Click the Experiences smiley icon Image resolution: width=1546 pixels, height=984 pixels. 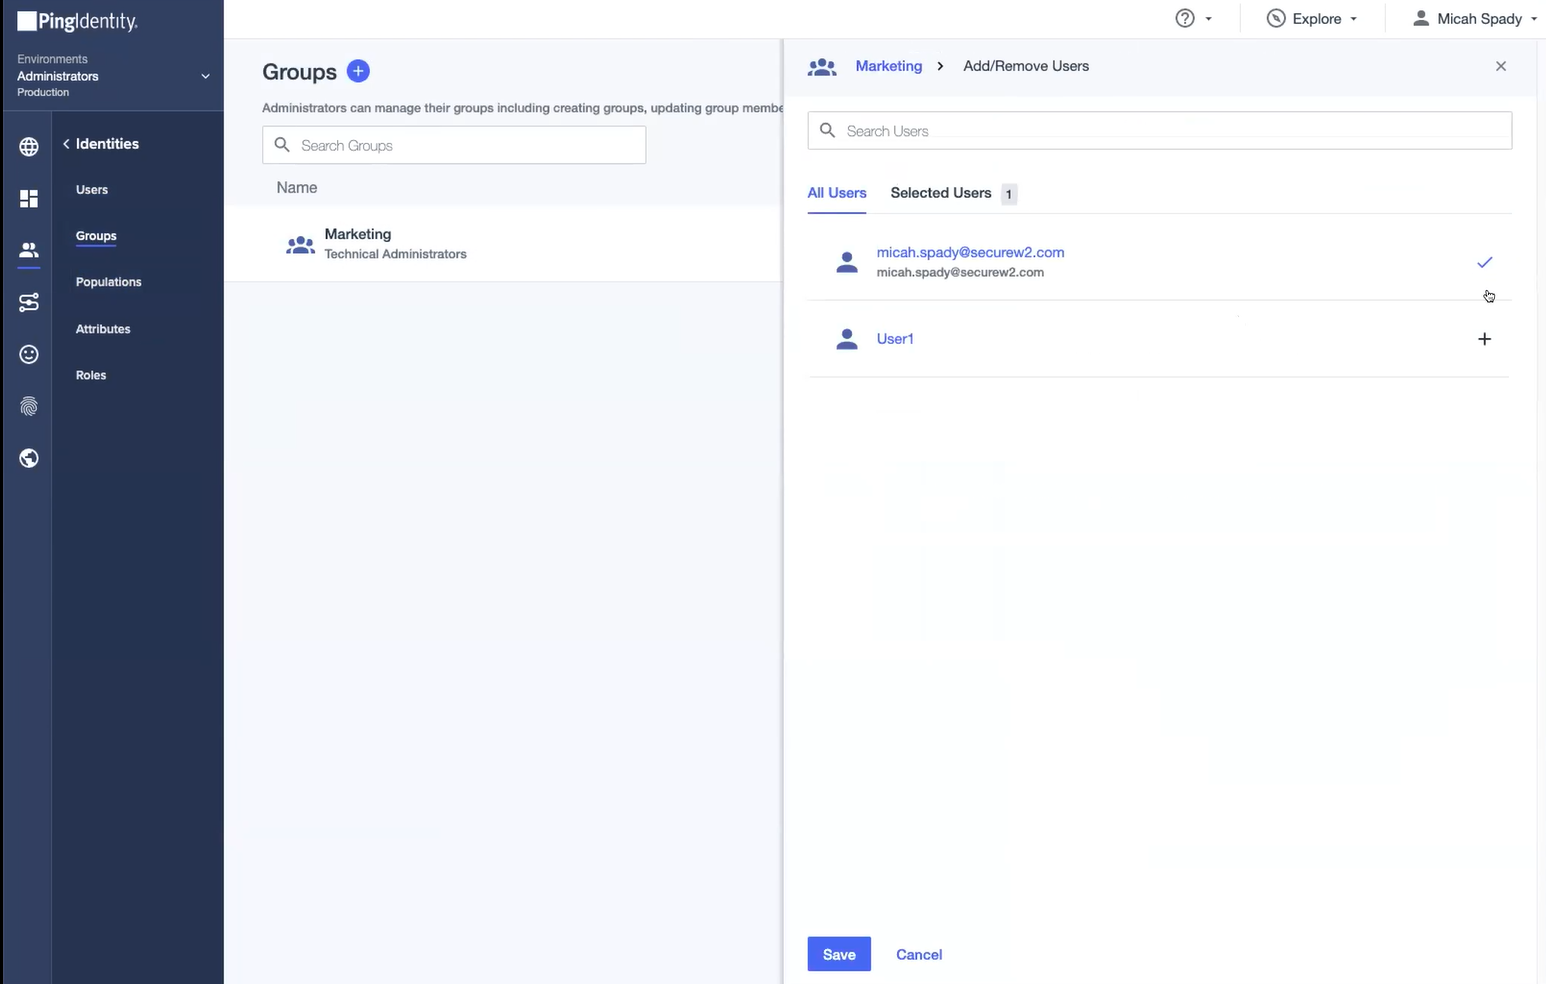(x=28, y=354)
